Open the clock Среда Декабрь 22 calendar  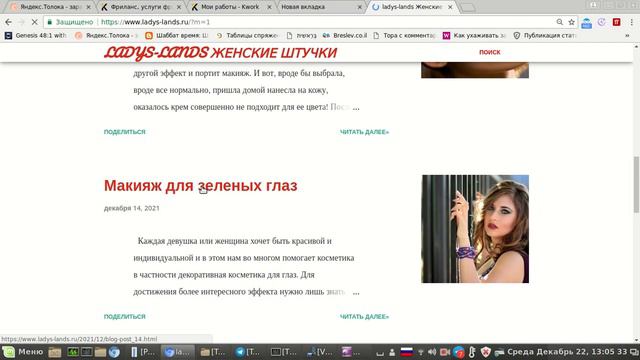(567, 352)
